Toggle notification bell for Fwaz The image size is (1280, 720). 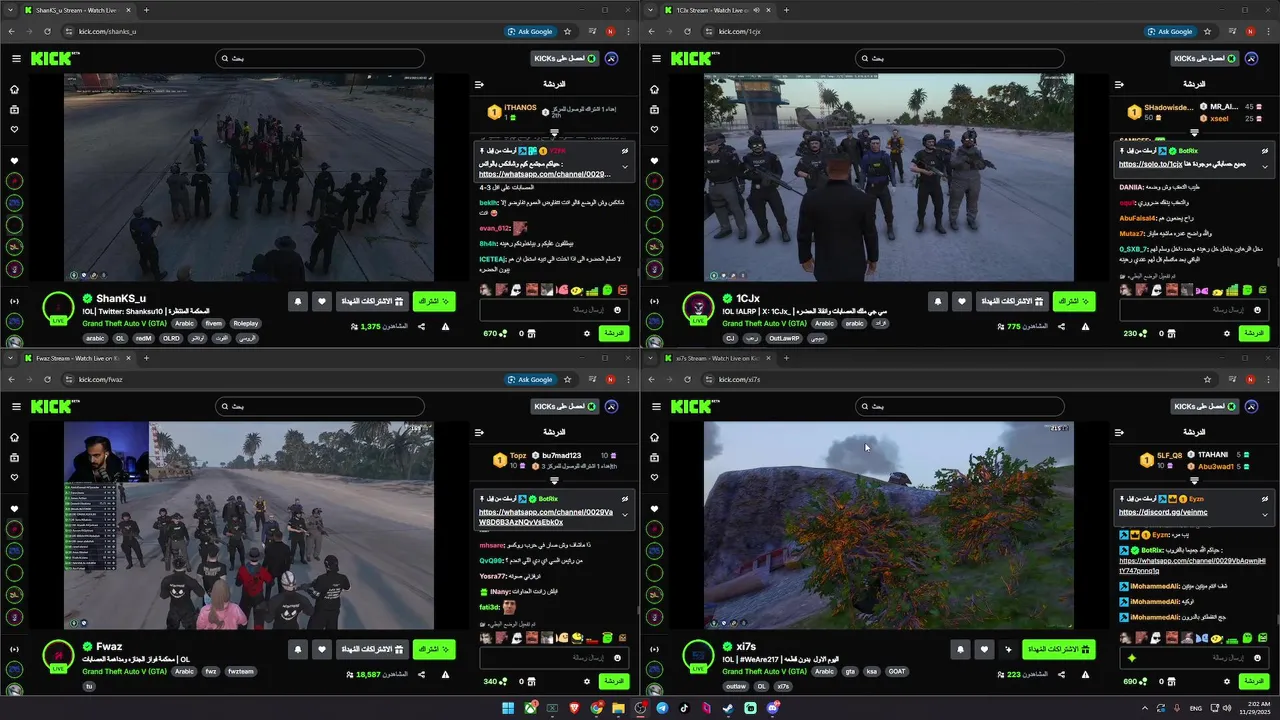297,649
